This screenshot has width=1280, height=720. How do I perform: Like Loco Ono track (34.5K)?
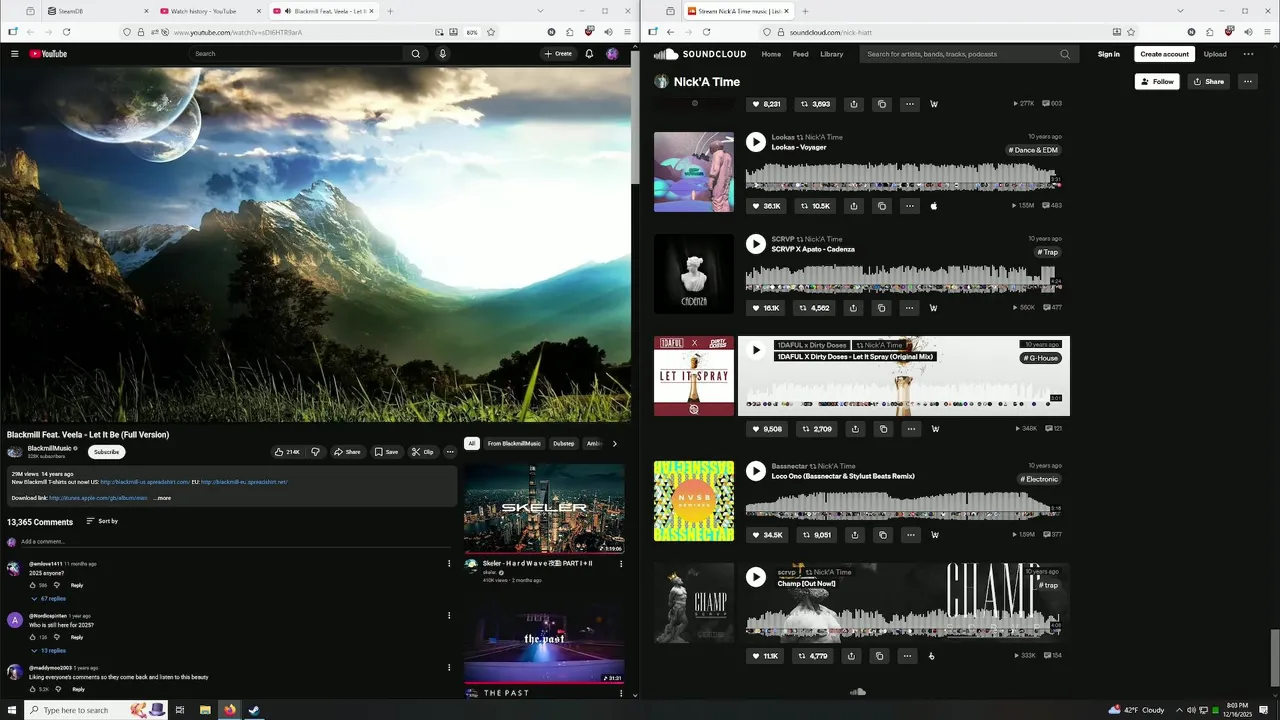(767, 535)
